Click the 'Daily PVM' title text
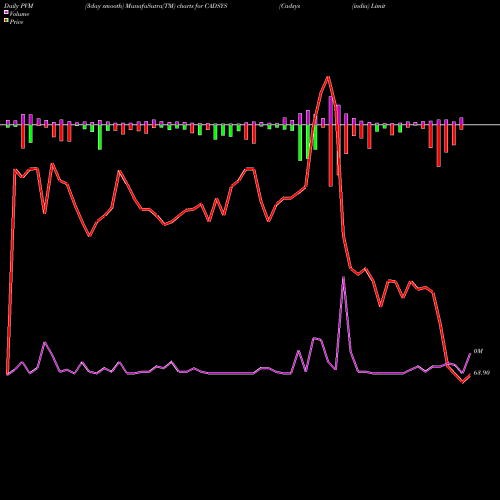 (19, 6)
